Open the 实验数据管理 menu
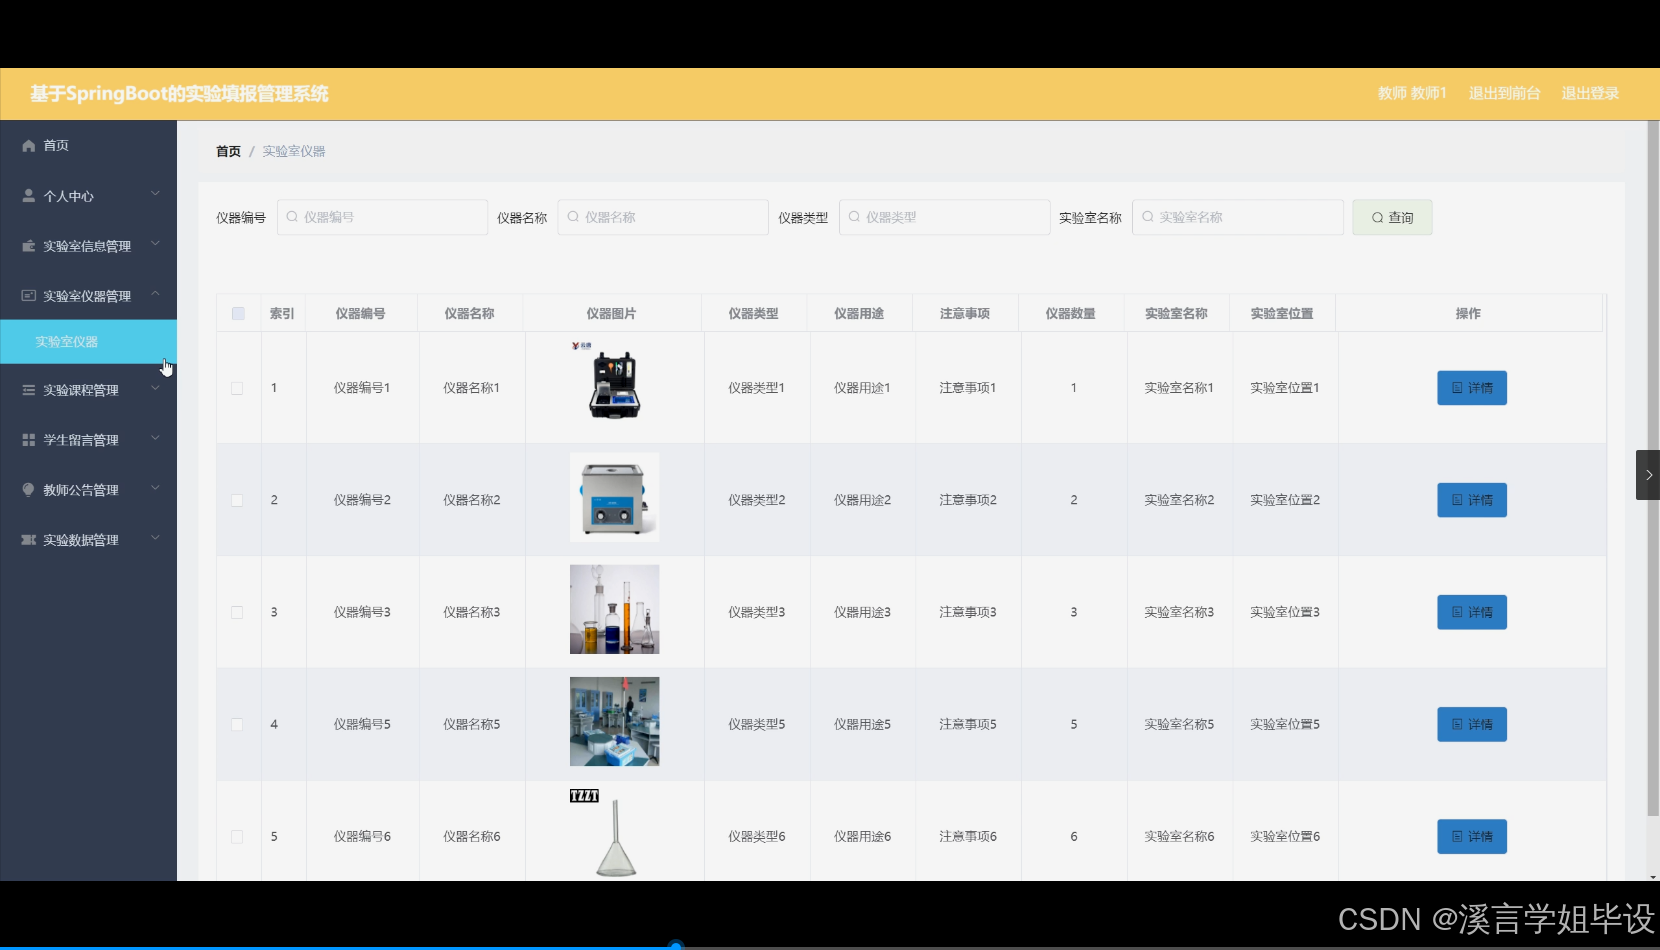The image size is (1660, 950). [88, 540]
